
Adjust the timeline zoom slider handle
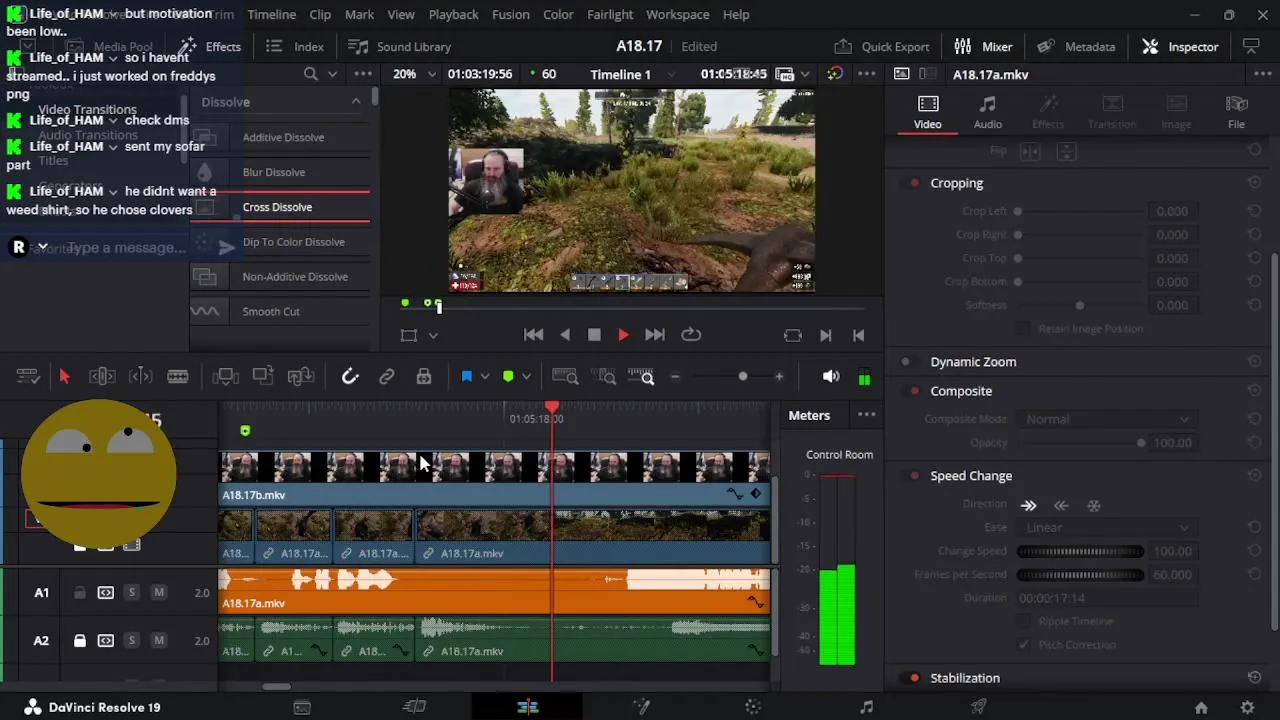[742, 376]
